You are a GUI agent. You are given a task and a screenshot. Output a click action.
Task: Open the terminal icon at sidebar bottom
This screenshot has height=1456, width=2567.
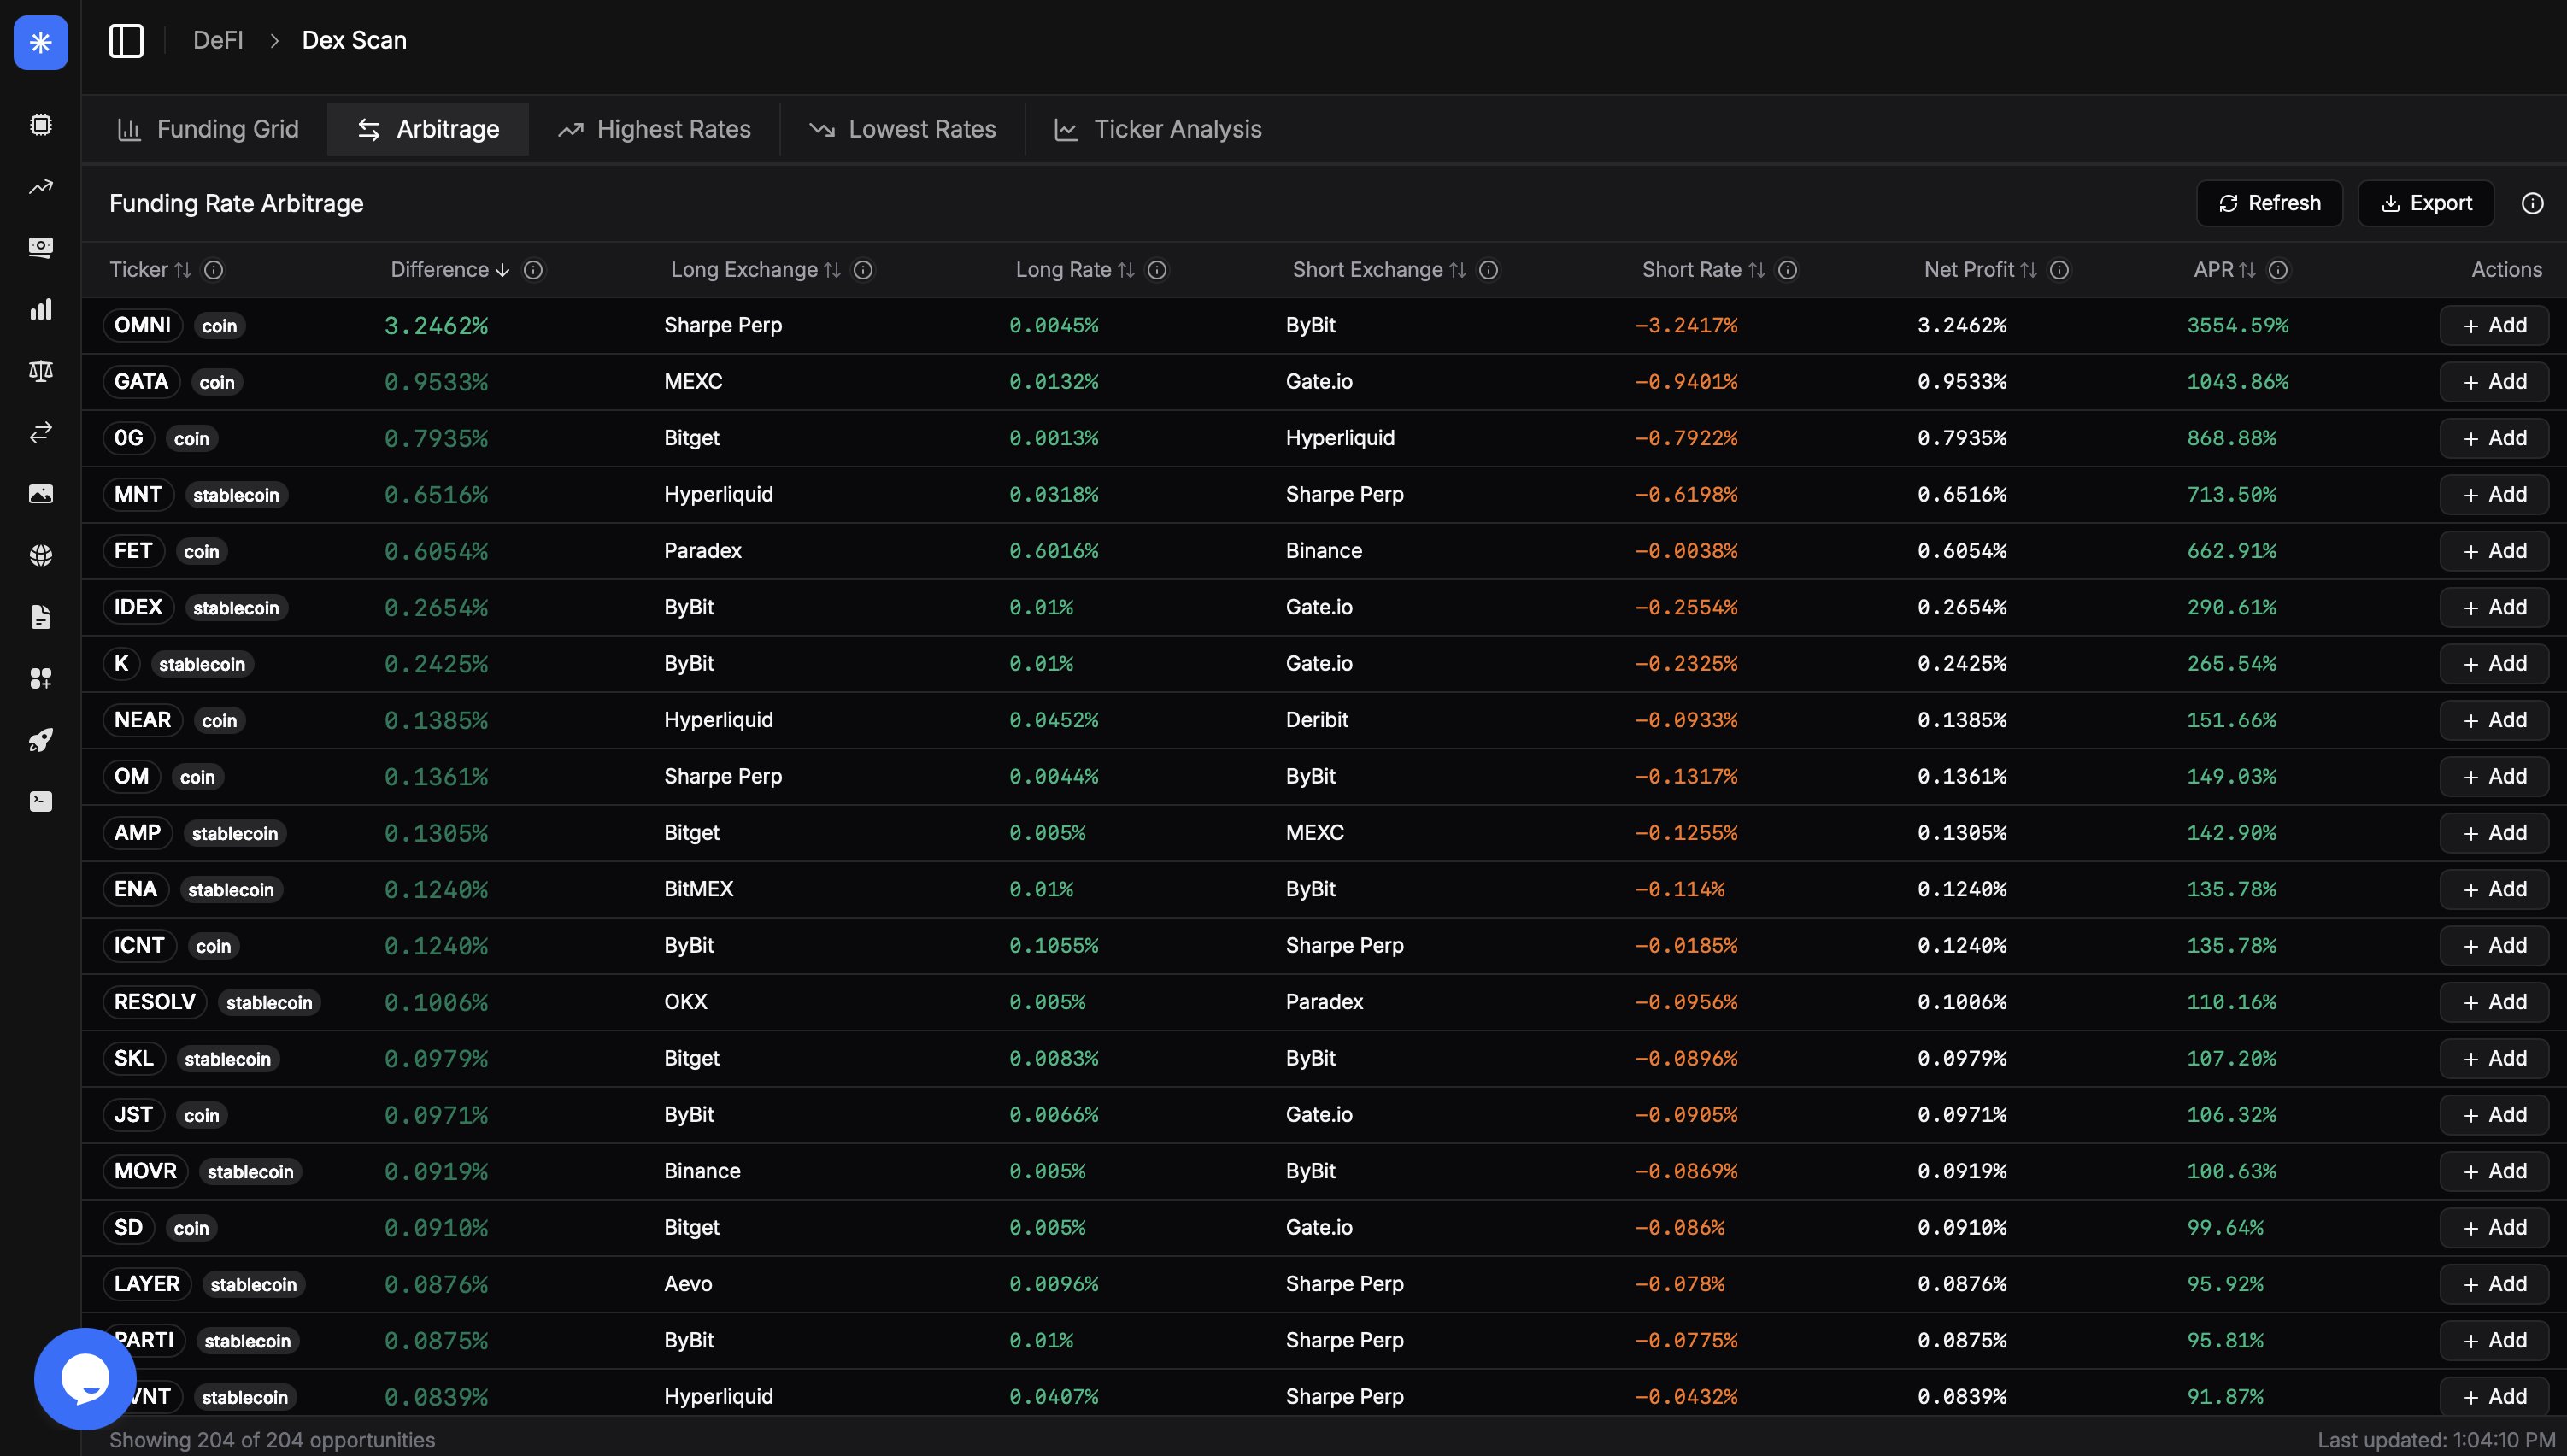pos(41,800)
